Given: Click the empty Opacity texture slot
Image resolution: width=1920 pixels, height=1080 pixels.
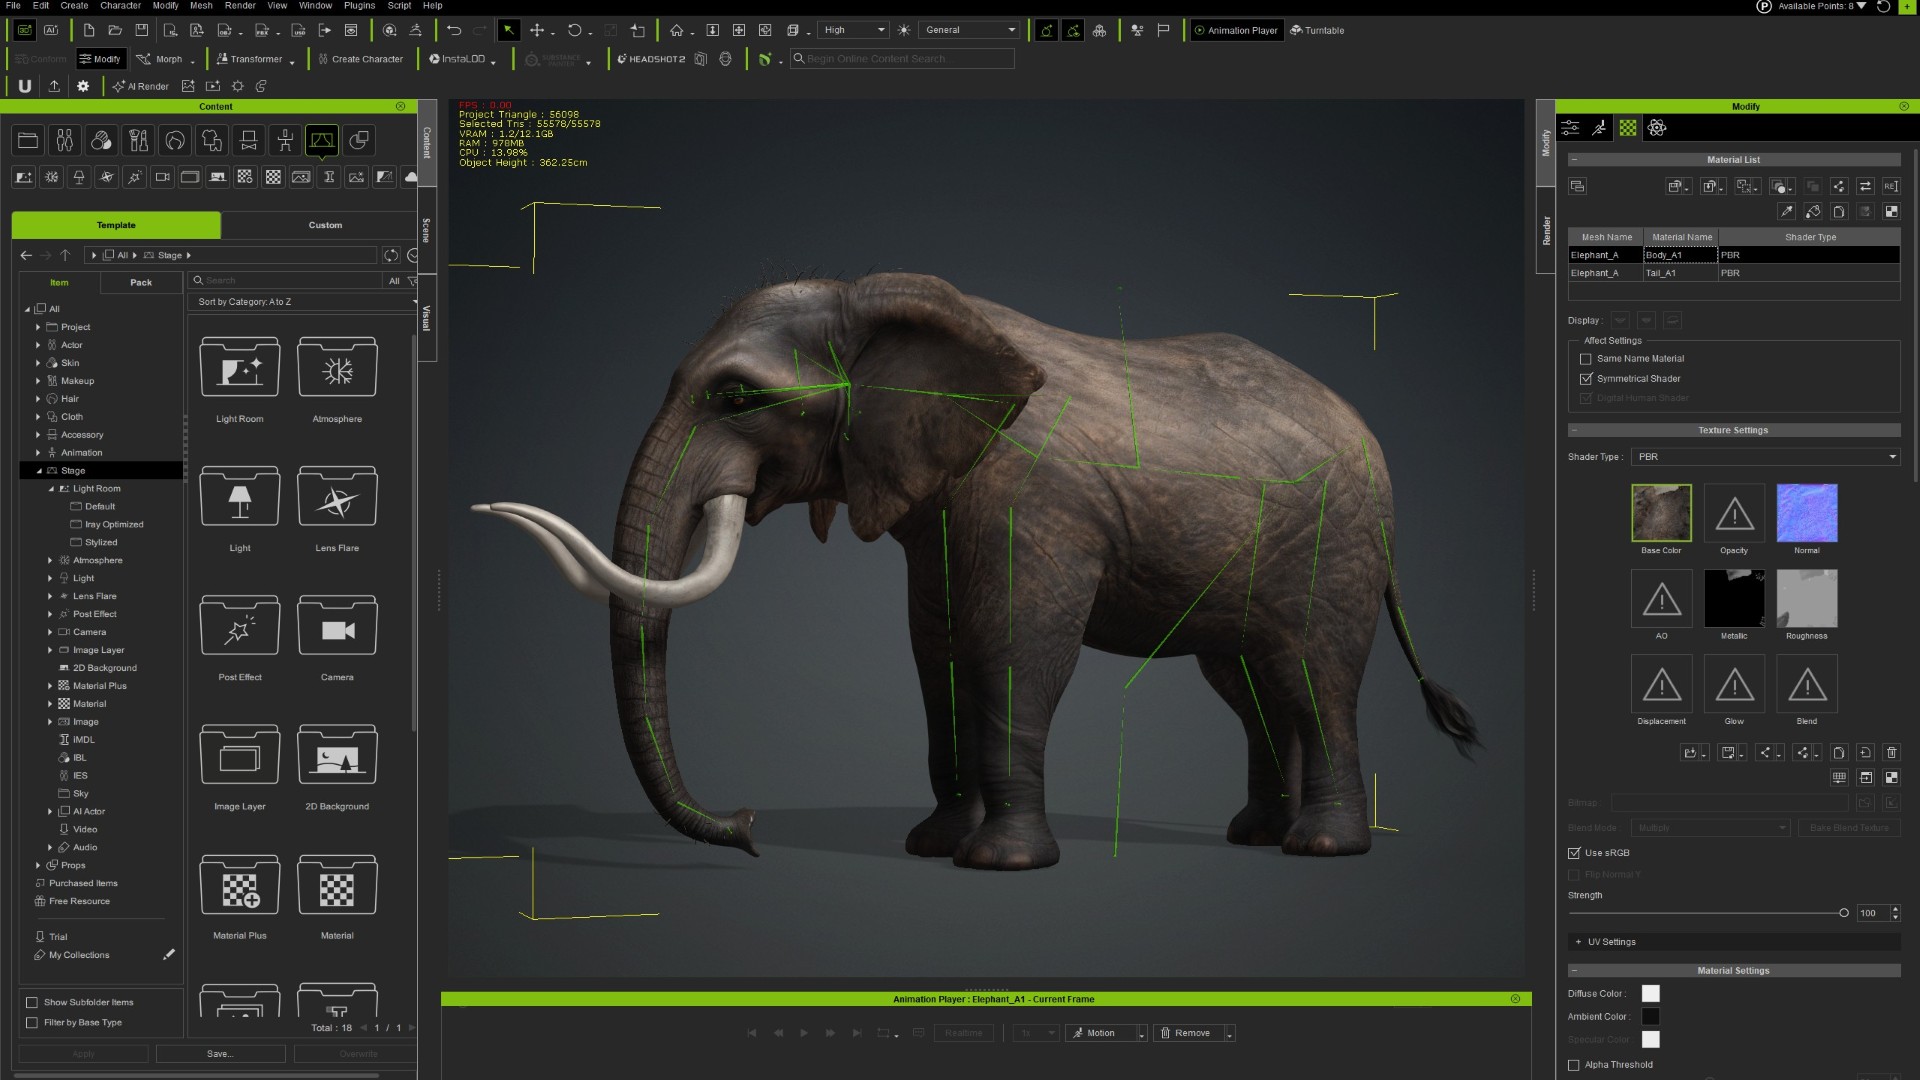Looking at the screenshot, I should (1734, 513).
